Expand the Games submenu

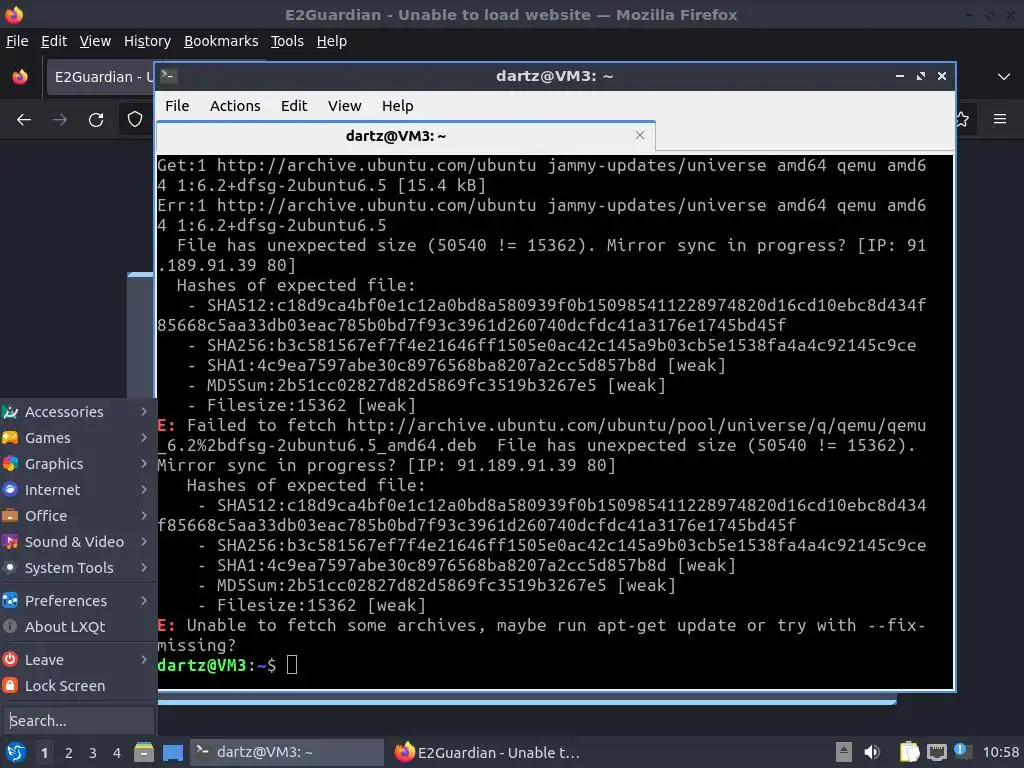coord(77,438)
